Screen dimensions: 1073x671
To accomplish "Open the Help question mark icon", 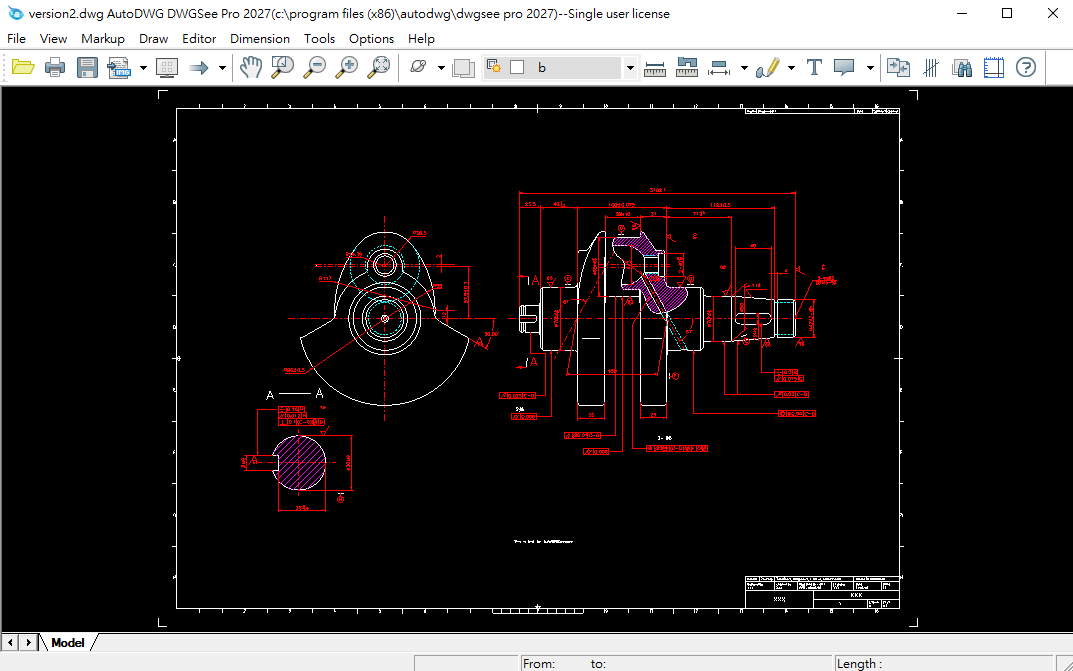I will [1025, 68].
